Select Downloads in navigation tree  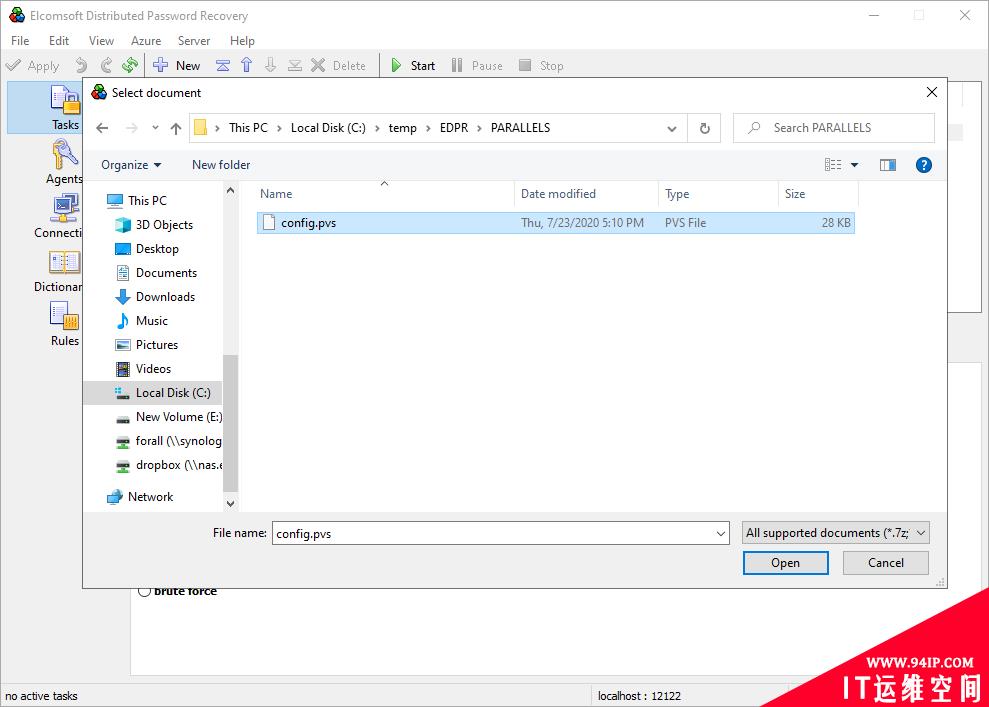155,296
